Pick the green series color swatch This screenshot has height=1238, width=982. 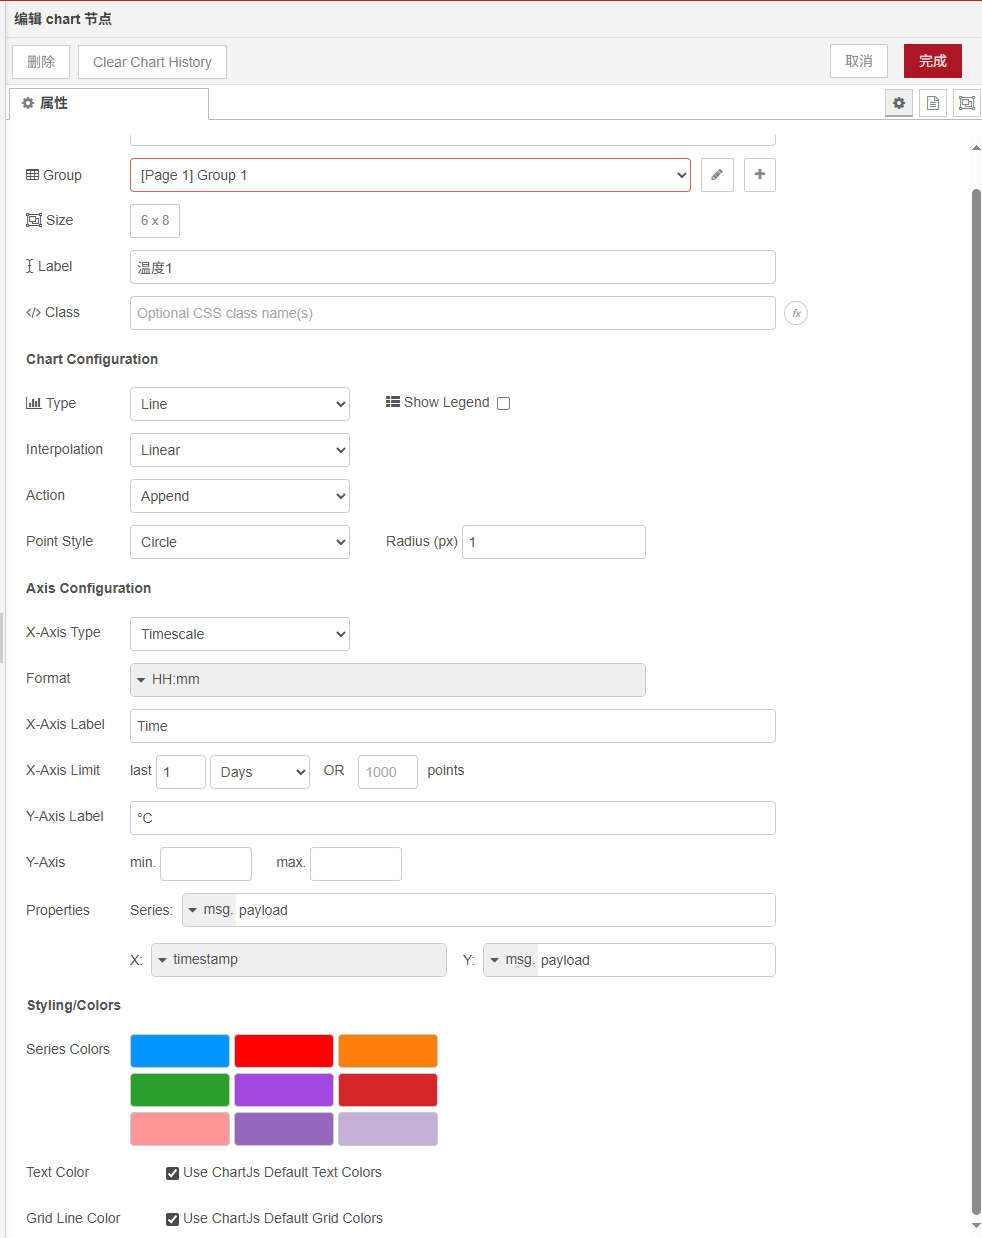point(180,1090)
